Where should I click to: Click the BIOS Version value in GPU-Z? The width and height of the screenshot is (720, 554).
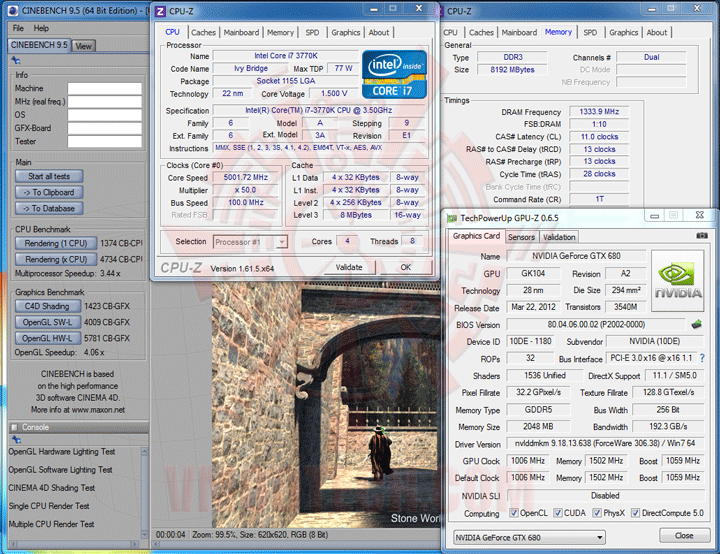point(596,324)
